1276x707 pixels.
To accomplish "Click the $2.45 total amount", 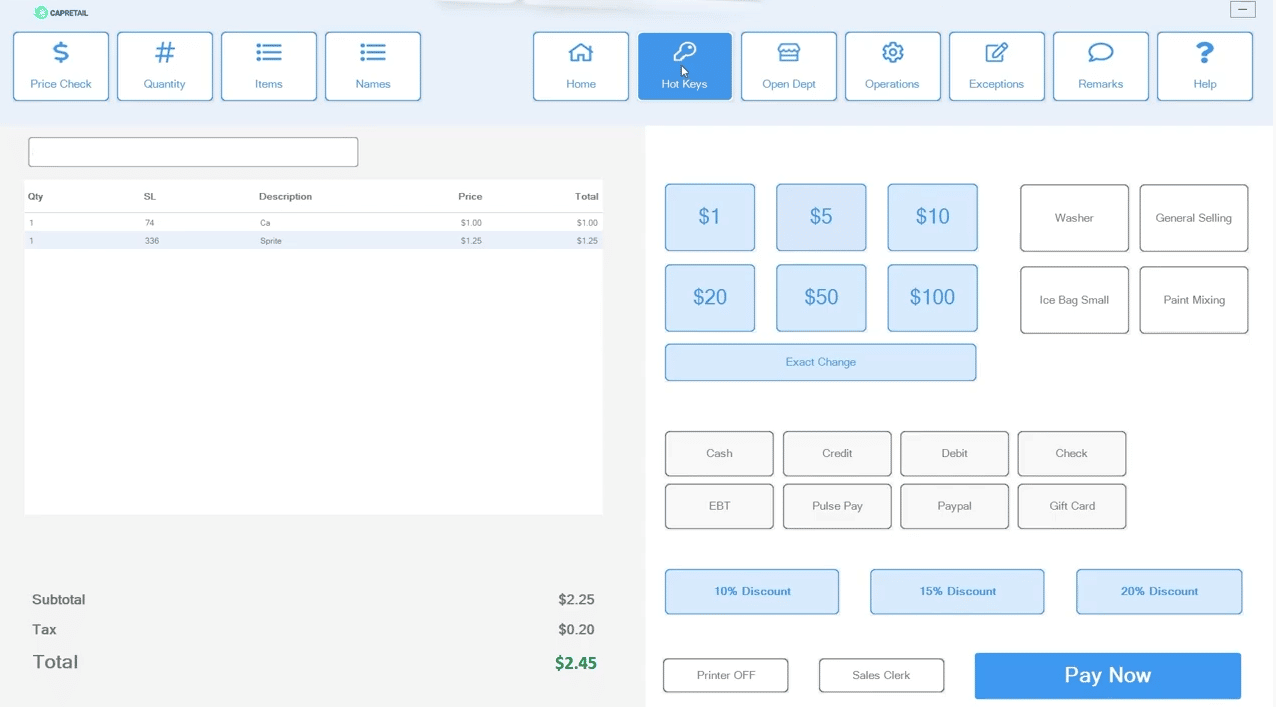I will [576, 663].
